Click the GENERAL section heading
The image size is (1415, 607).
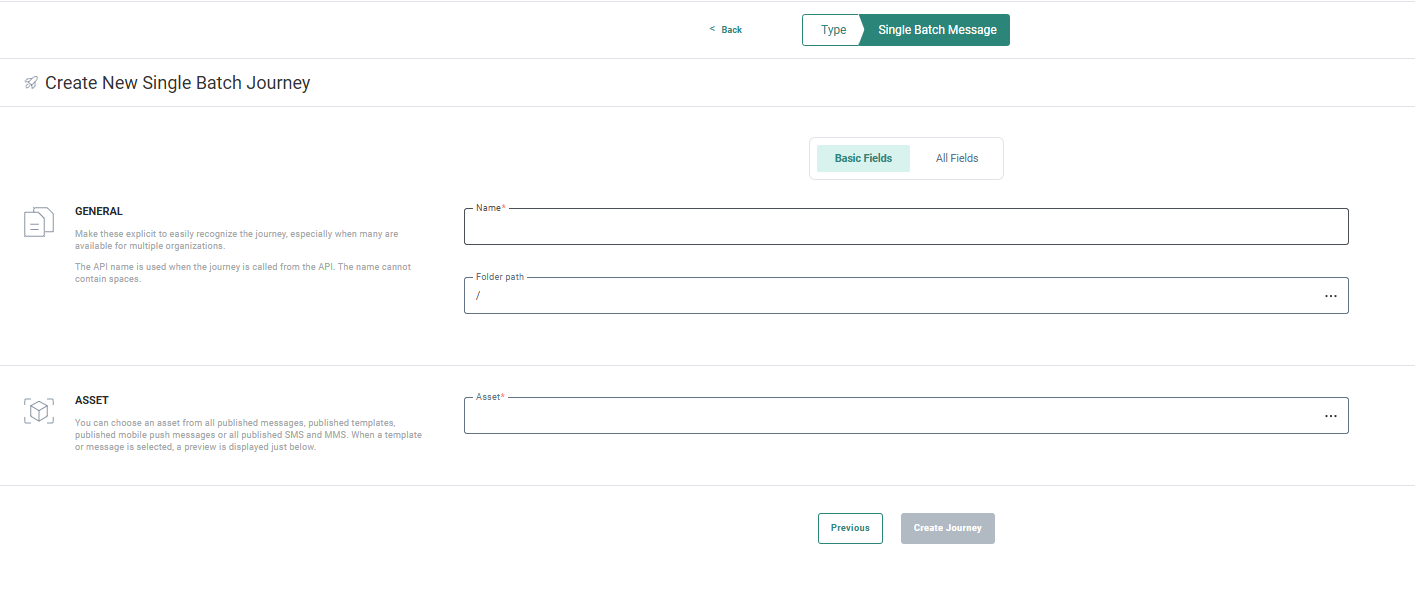coord(99,211)
